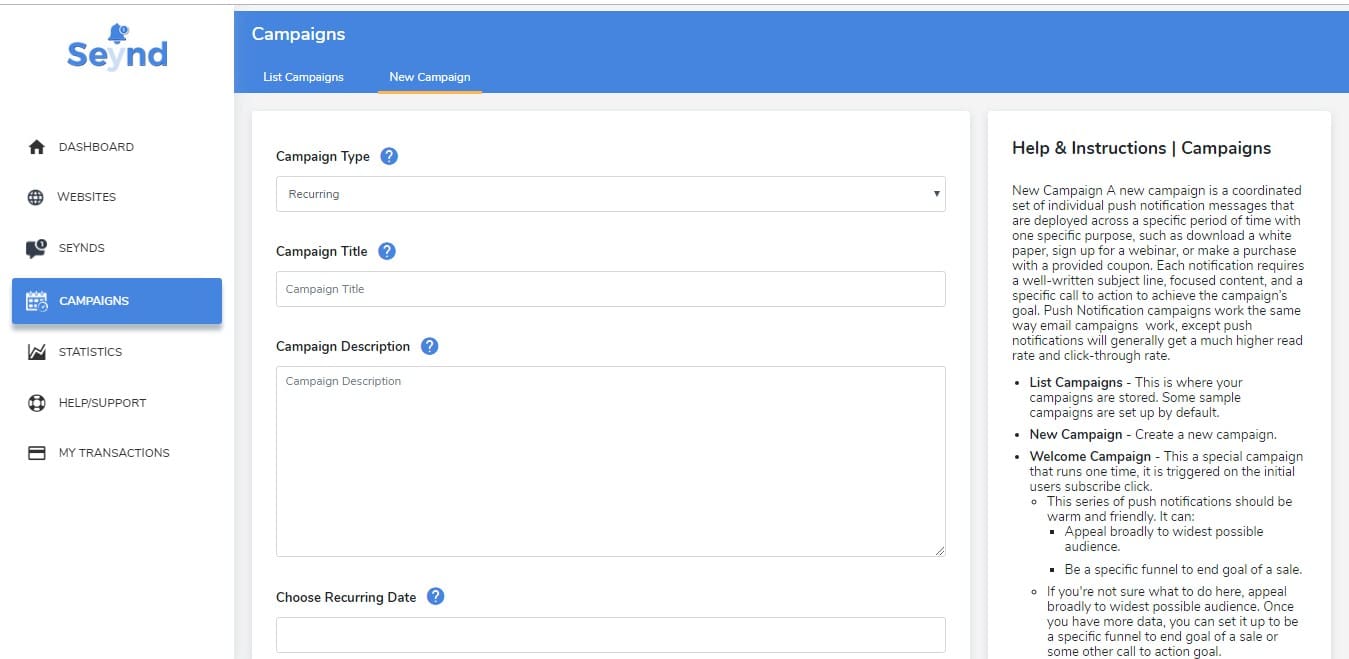The height and width of the screenshot is (659, 1349).
Task: Open Statistics from the sidebar
Action: 90,352
